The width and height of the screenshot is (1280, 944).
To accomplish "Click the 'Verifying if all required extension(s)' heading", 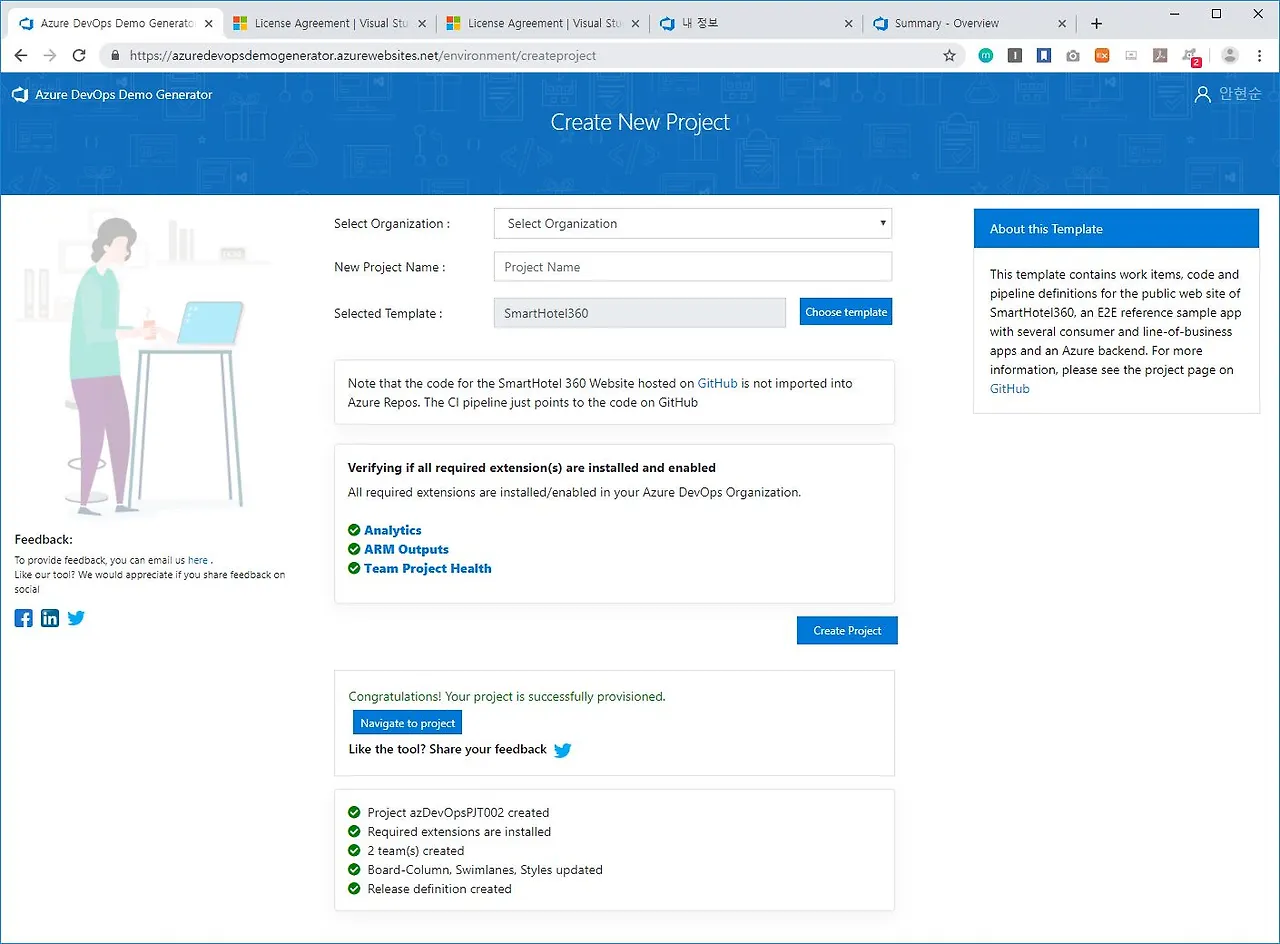I will pos(532,468).
